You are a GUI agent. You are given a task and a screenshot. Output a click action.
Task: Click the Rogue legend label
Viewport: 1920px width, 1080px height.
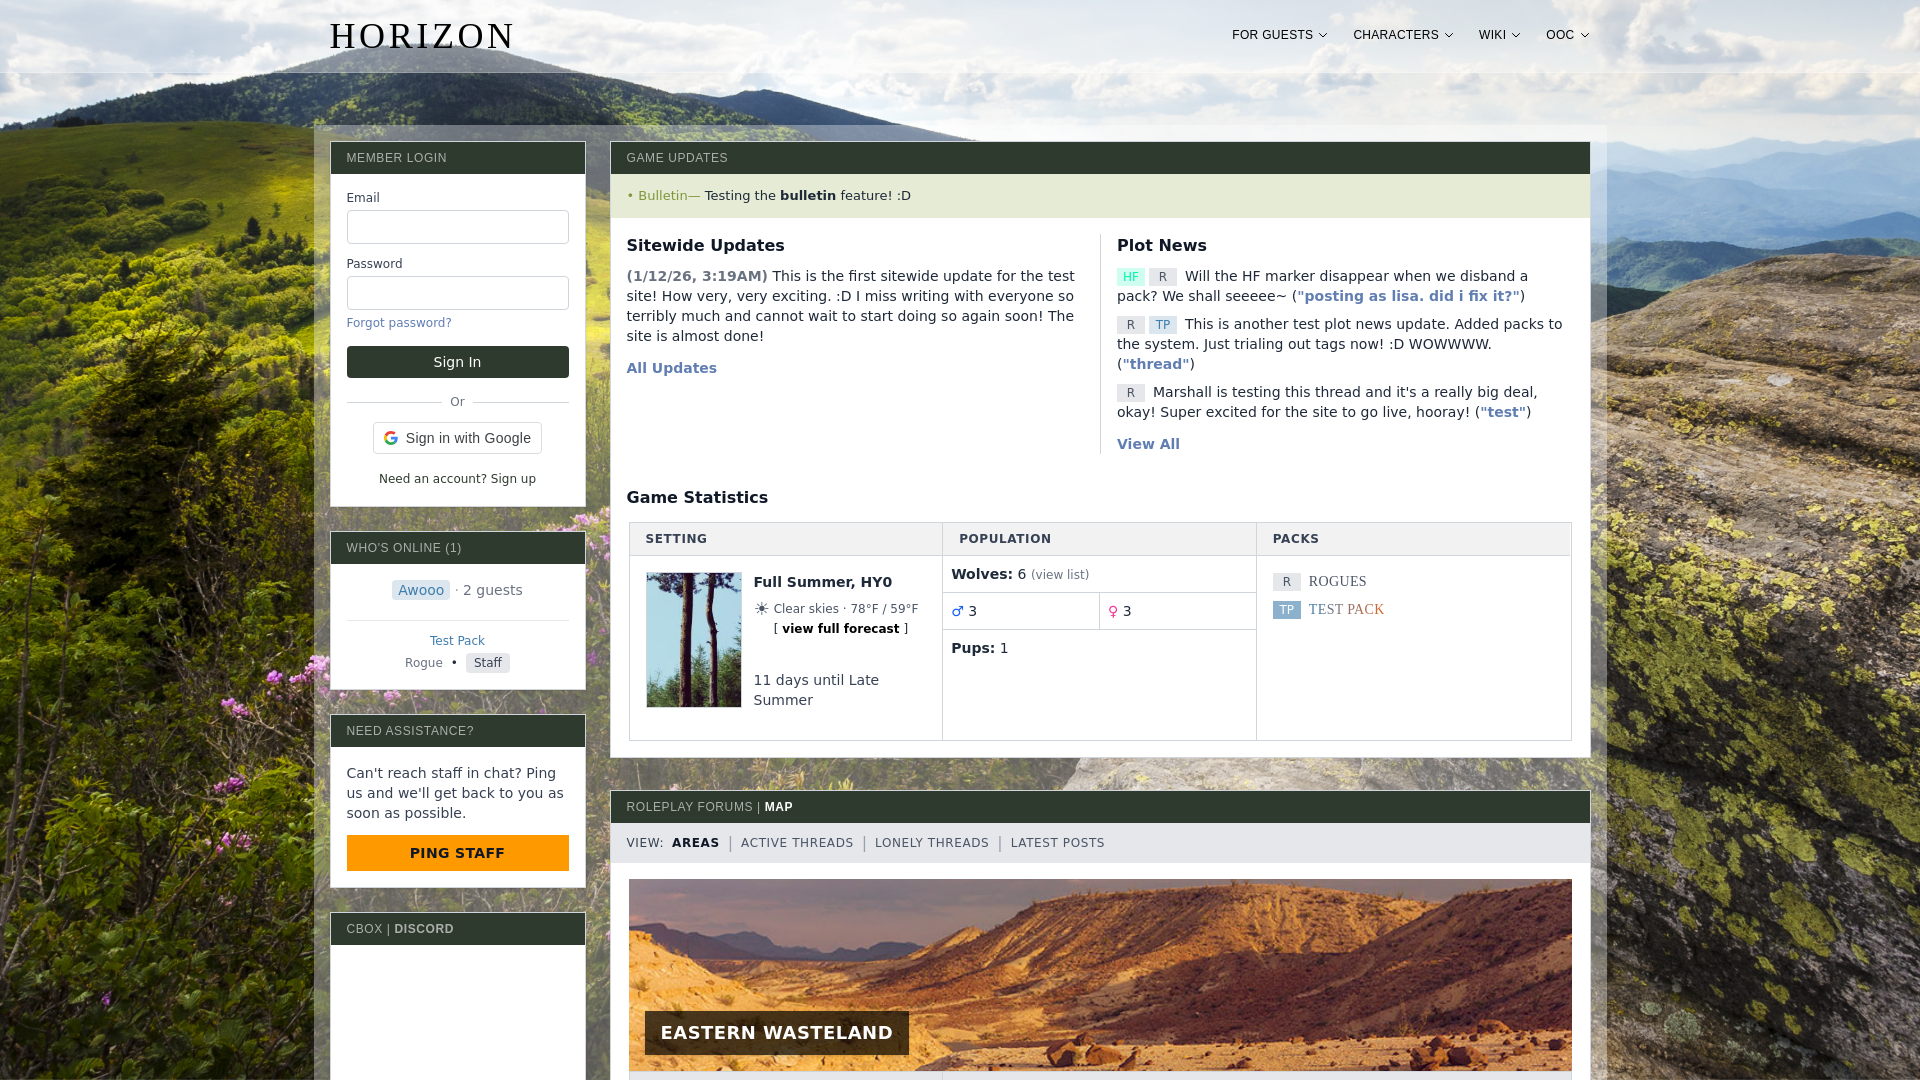[x=424, y=663]
